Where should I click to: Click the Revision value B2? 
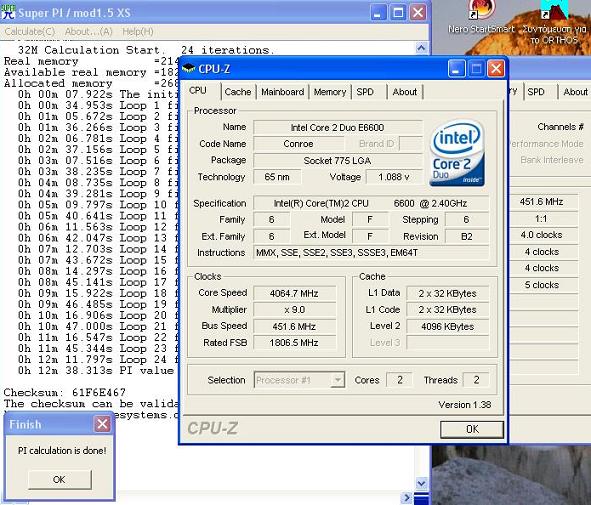tap(467, 237)
